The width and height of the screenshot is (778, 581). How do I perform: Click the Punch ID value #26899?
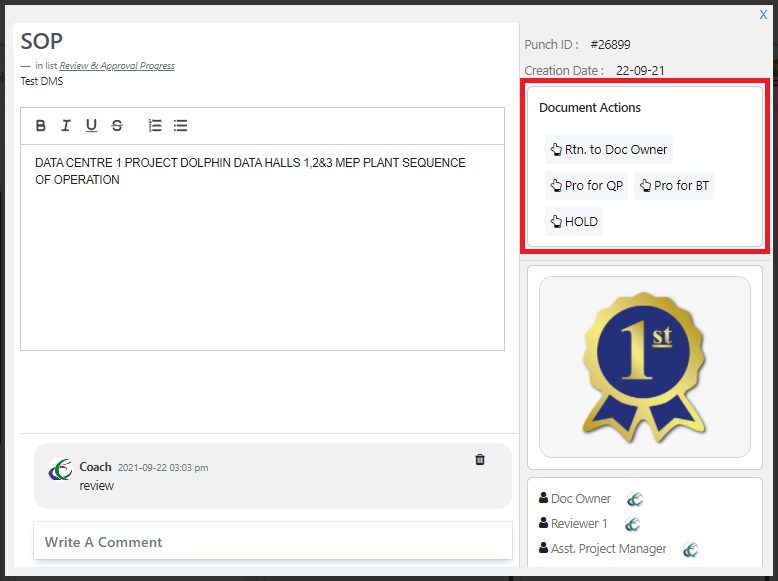[x=610, y=45]
